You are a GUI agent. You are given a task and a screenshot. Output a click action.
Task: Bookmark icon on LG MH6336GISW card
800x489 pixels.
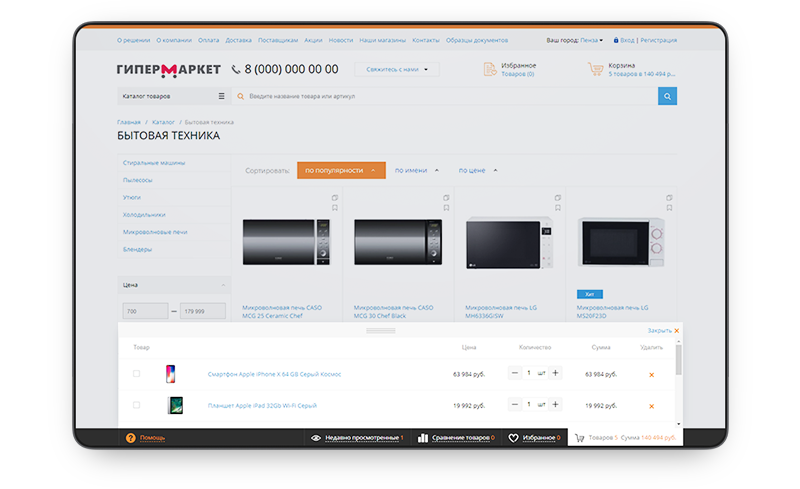558,208
